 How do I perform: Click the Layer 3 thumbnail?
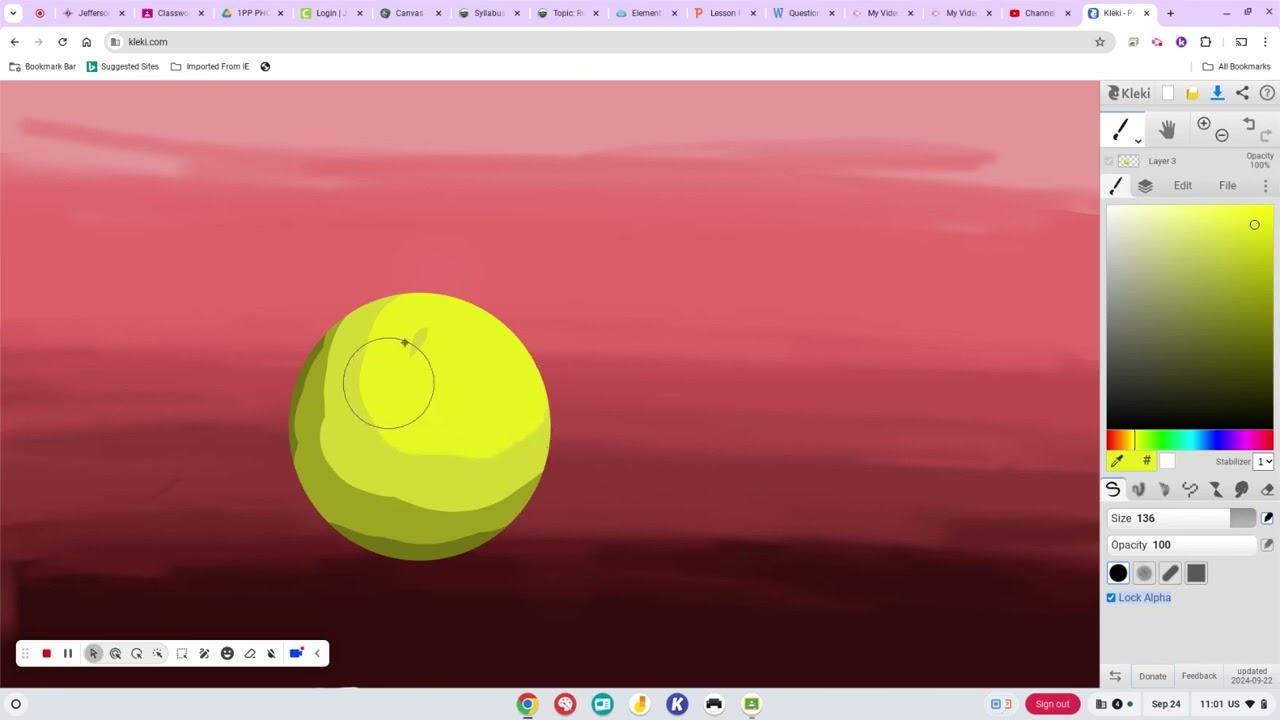(1129, 161)
